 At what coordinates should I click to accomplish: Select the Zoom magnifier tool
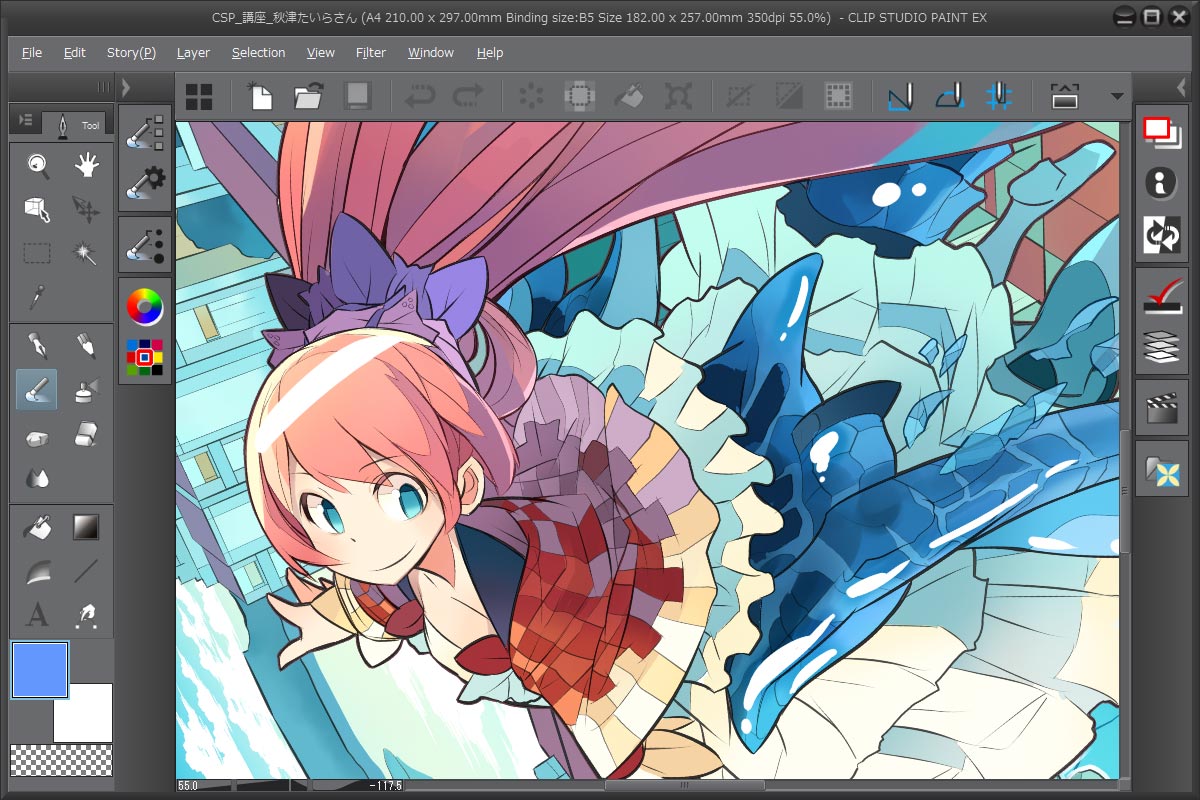click(x=37, y=166)
